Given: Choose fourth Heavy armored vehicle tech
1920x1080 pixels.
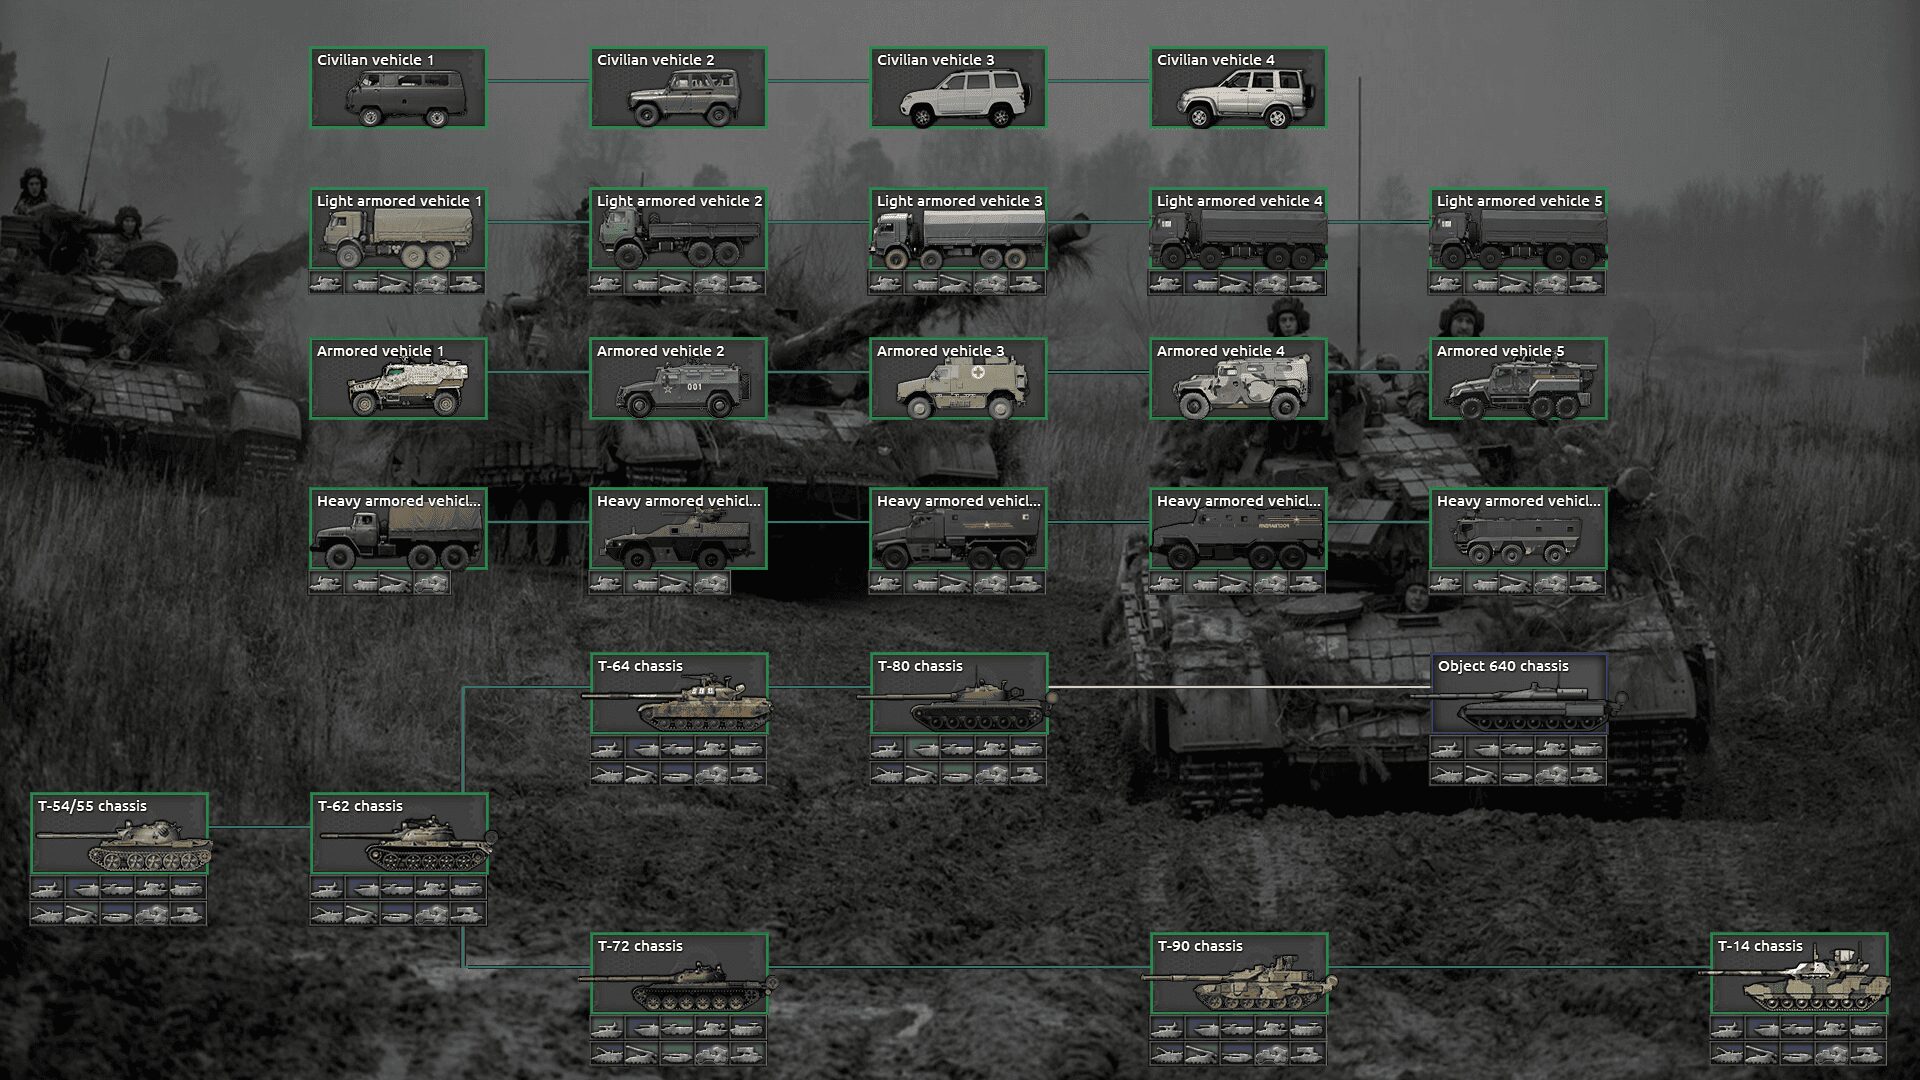Looking at the screenshot, I should (1238, 529).
